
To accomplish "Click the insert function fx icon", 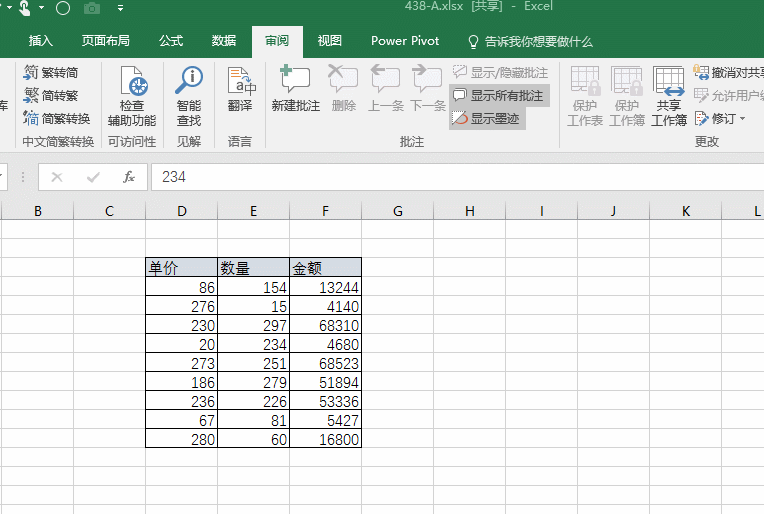I will pyautogui.click(x=128, y=177).
